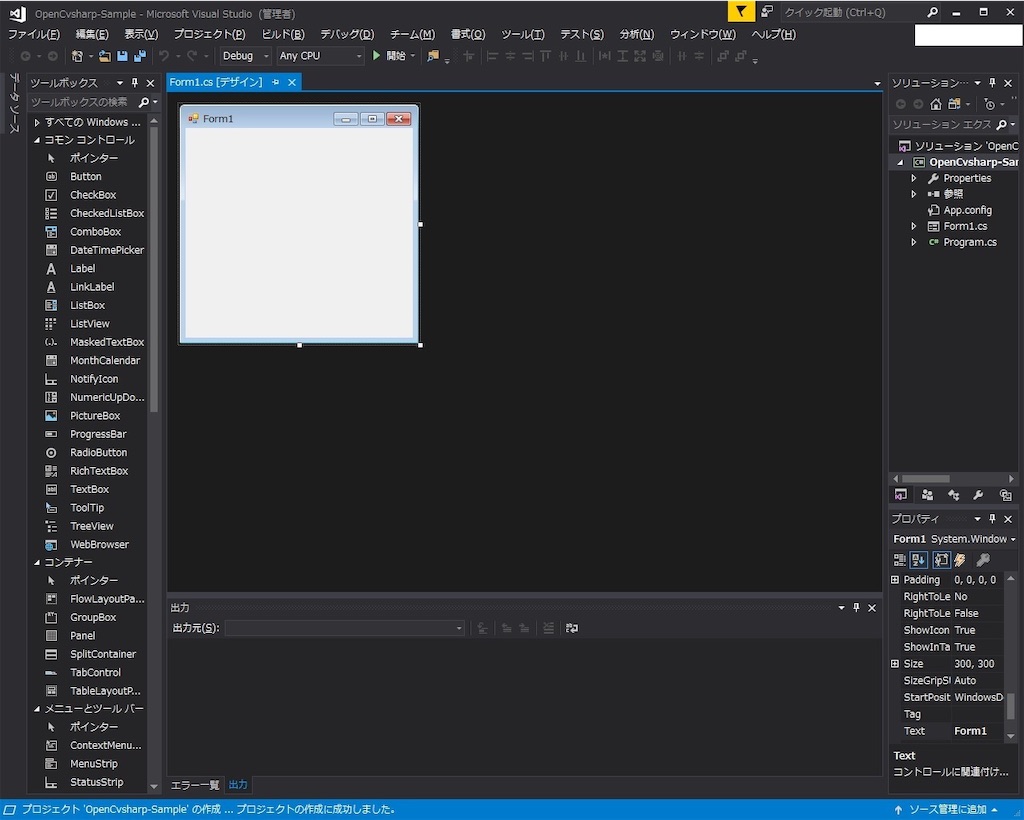This screenshot has width=1024, height=820.
Task: Click the Save All toolbar icon
Action: tap(139, 56)
